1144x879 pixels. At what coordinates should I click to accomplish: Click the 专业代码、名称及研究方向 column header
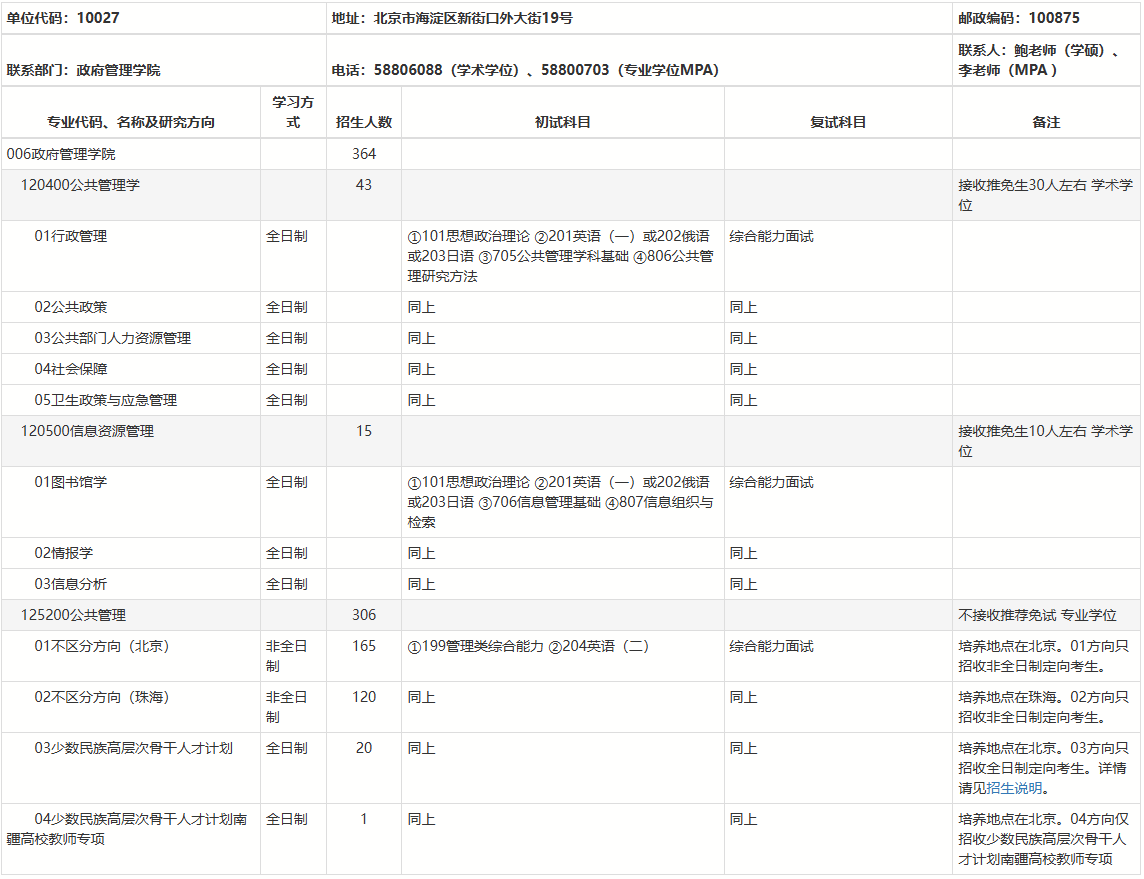131,122
